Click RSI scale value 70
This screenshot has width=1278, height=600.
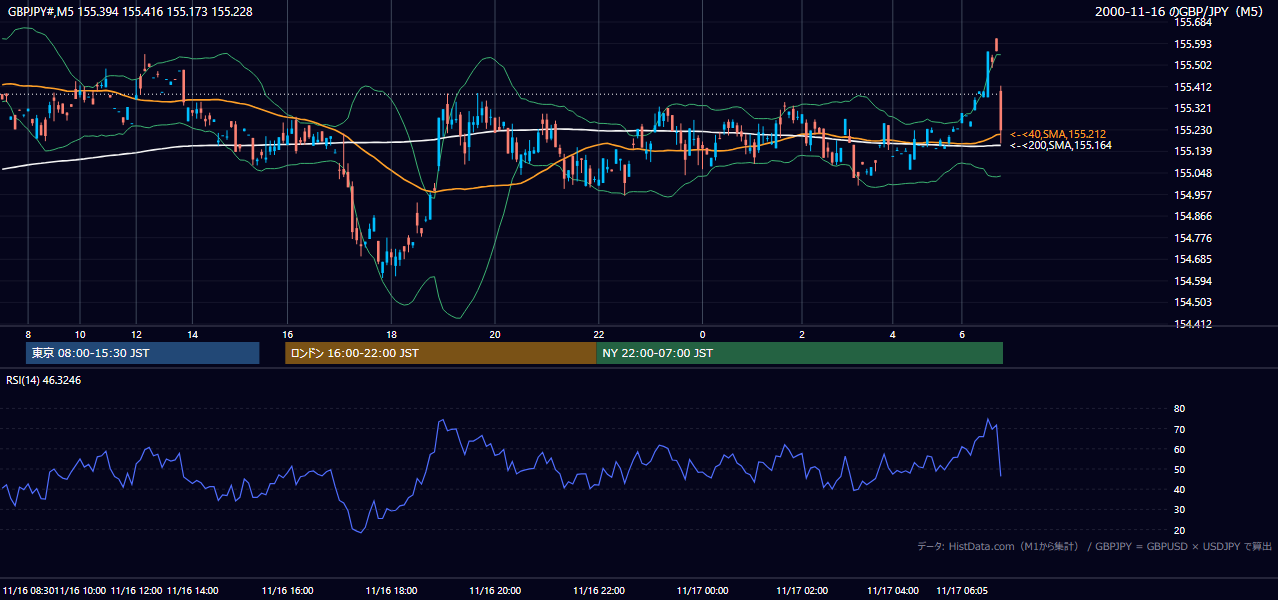pyautogui.click(x=1179, y=429)
